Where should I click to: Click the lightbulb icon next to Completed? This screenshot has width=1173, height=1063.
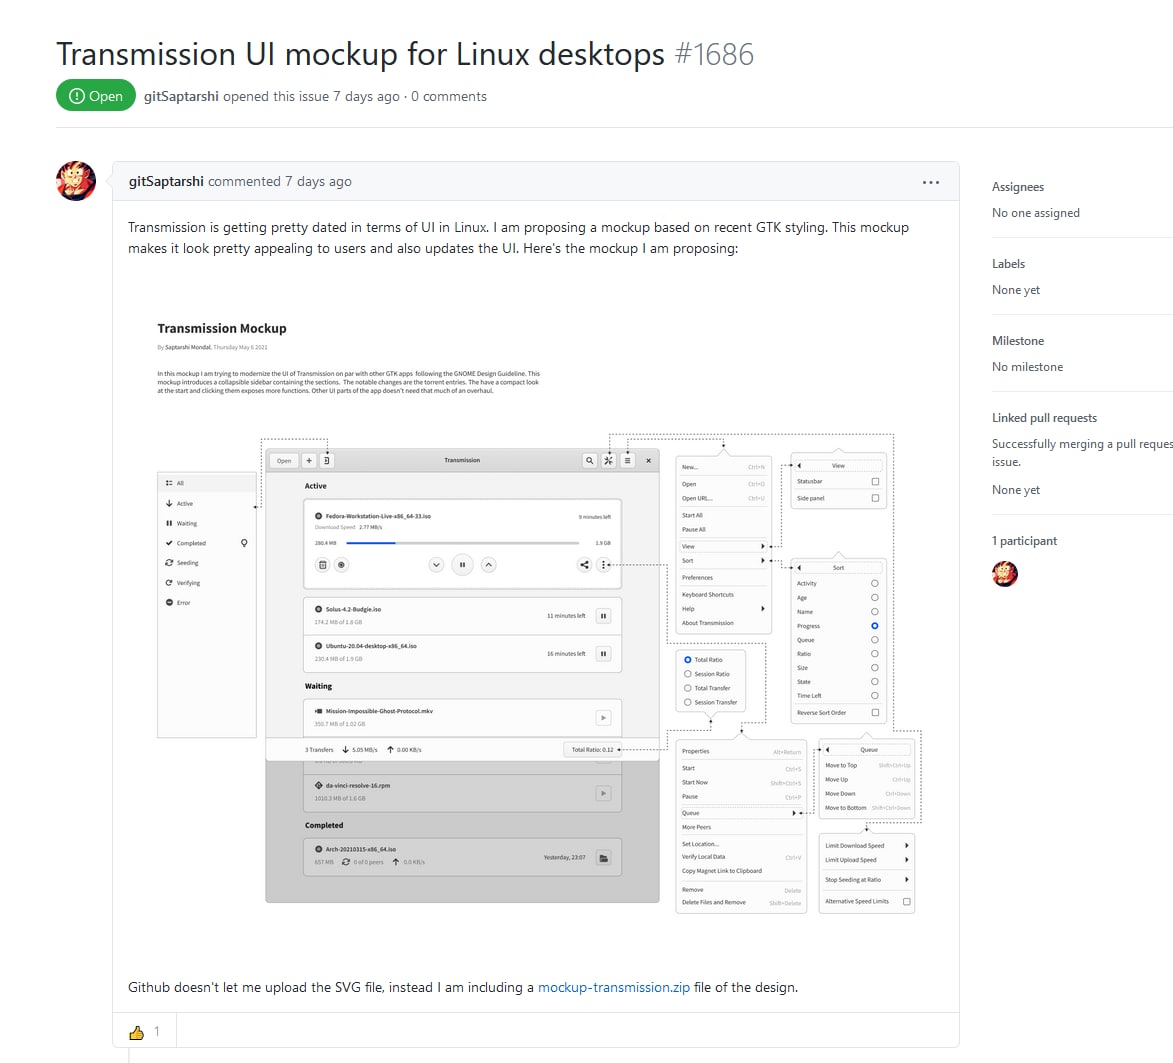point(244,543)
